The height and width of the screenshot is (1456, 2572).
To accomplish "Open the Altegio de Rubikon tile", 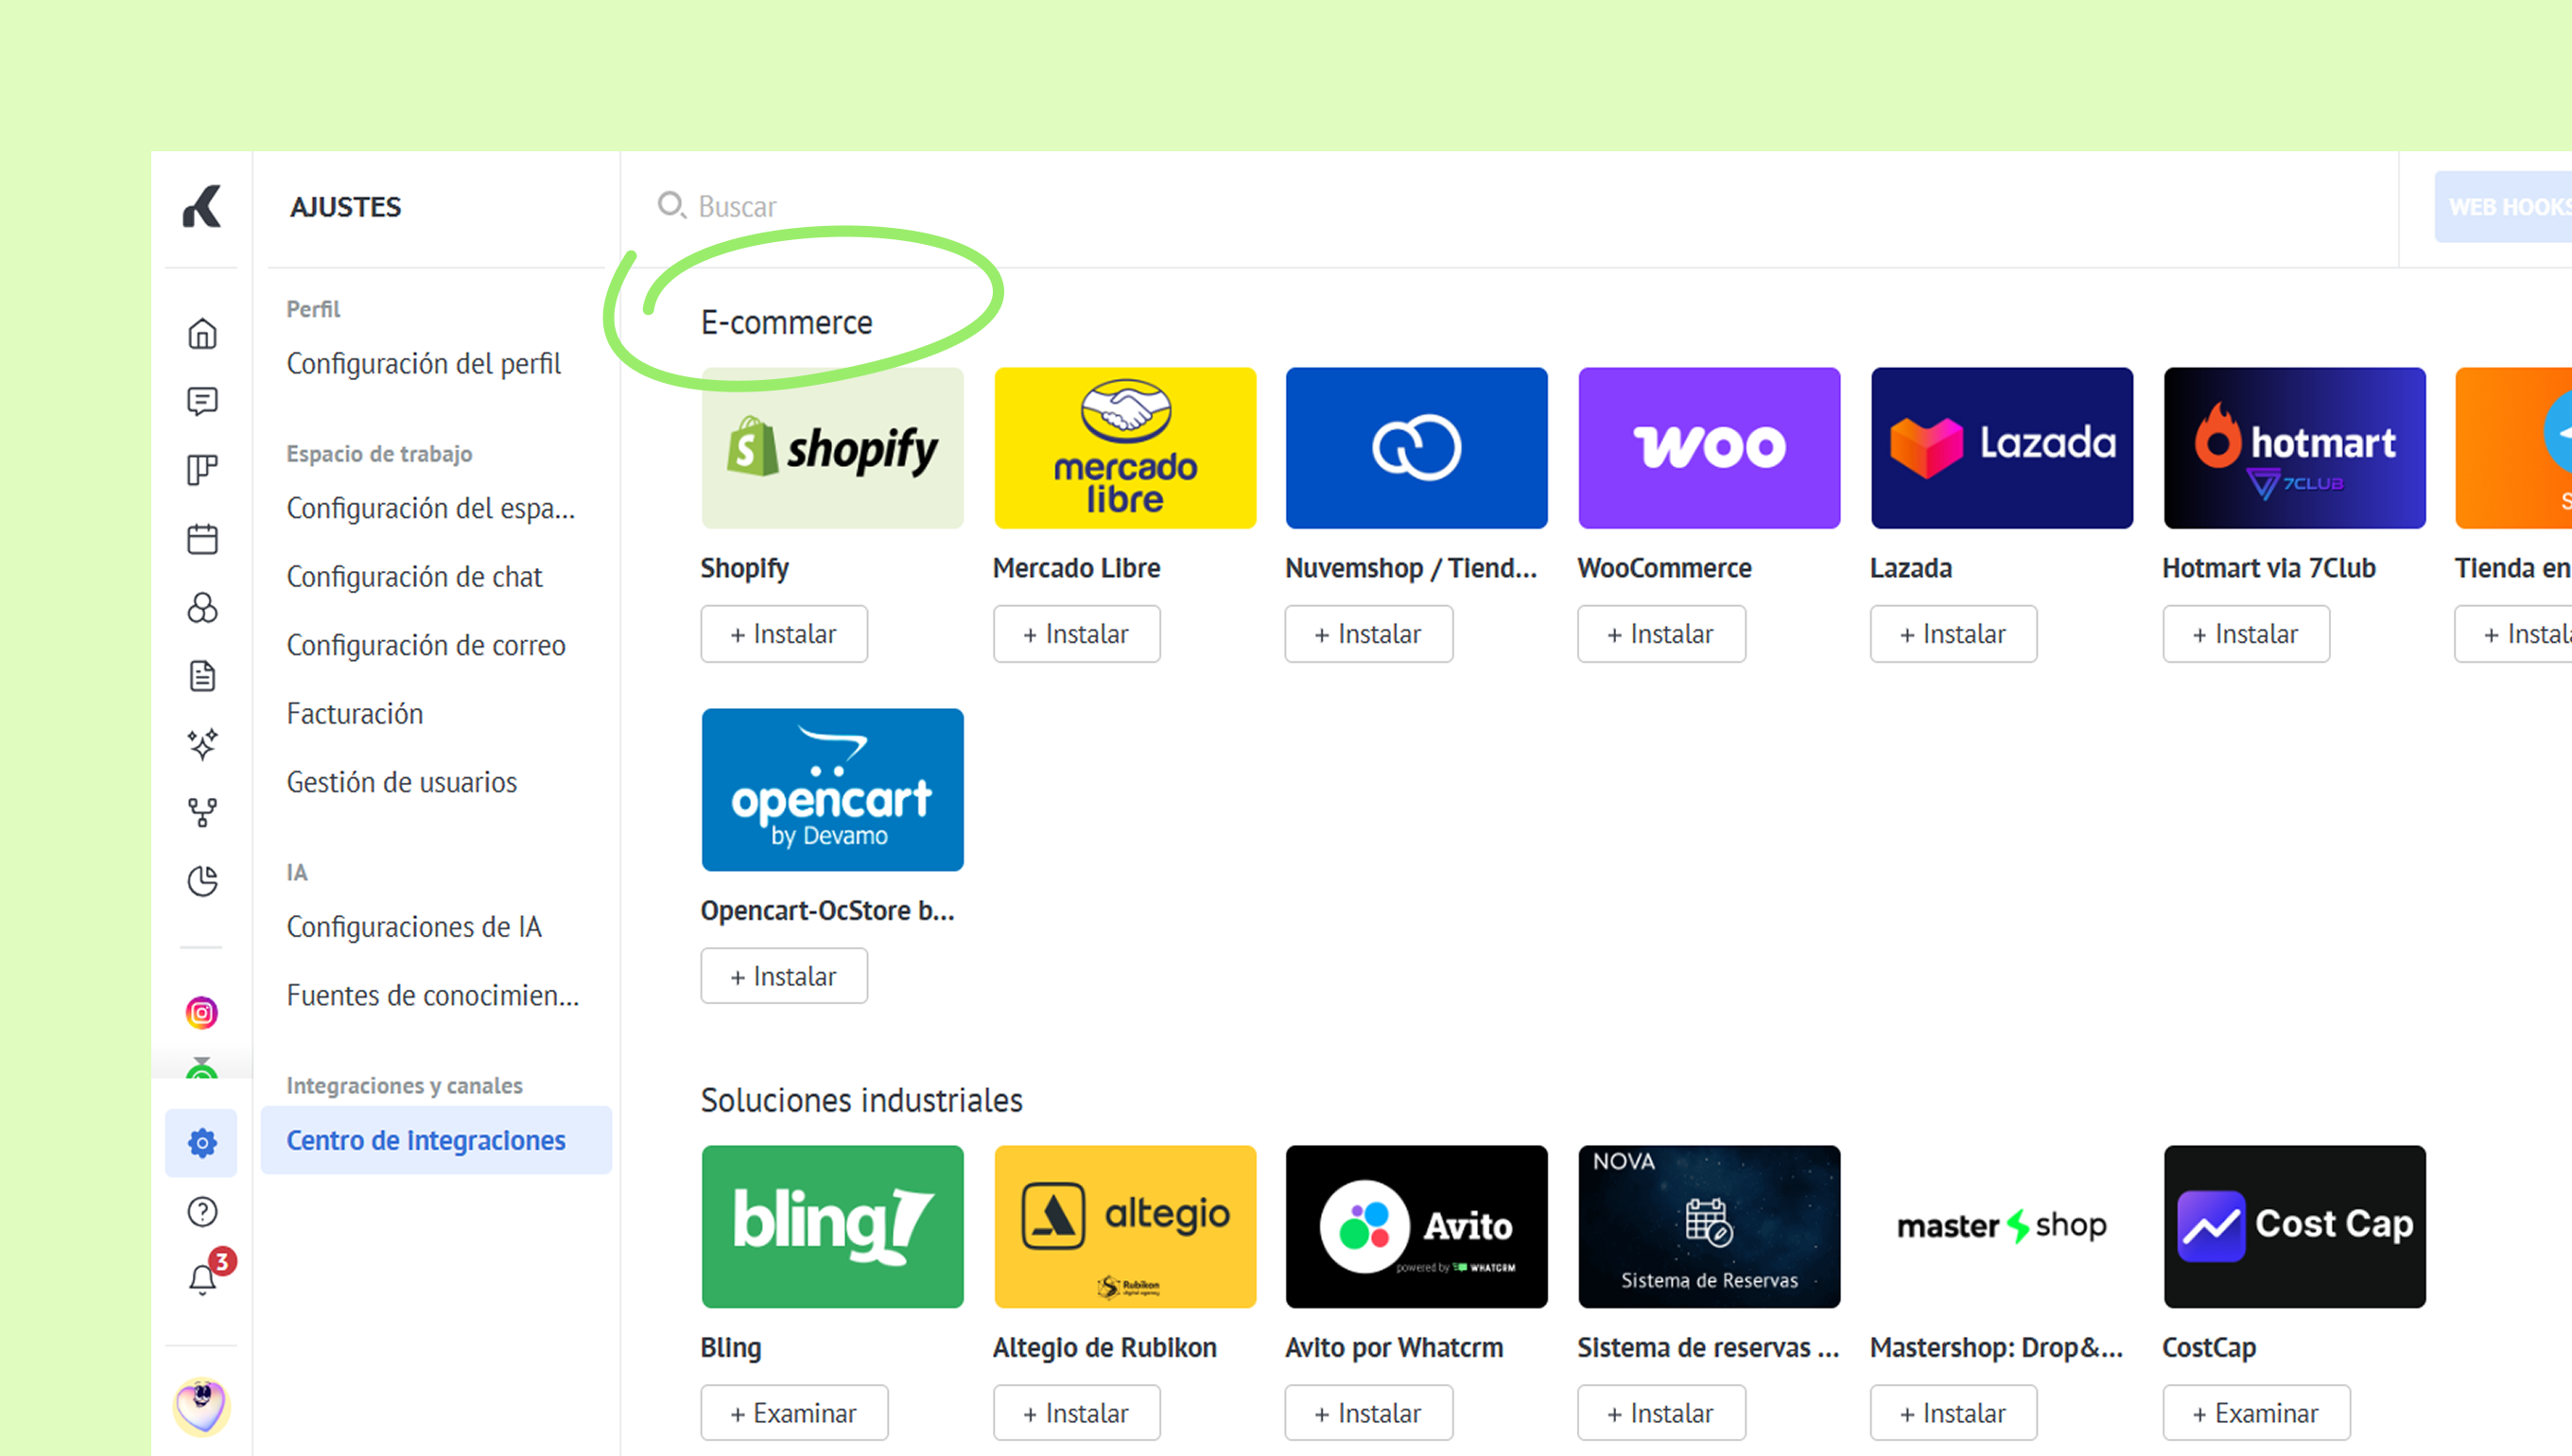I will click(x=1125, y=1227).
